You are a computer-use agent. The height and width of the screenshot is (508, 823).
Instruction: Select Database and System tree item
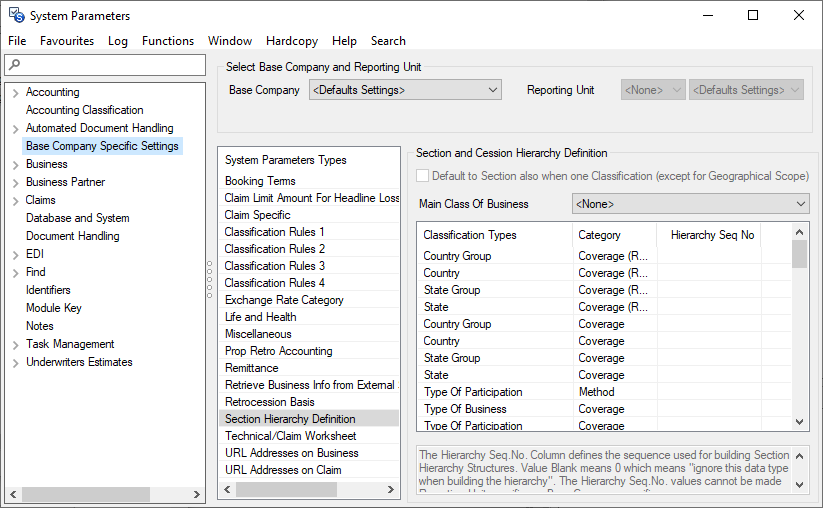coord(77,218)
